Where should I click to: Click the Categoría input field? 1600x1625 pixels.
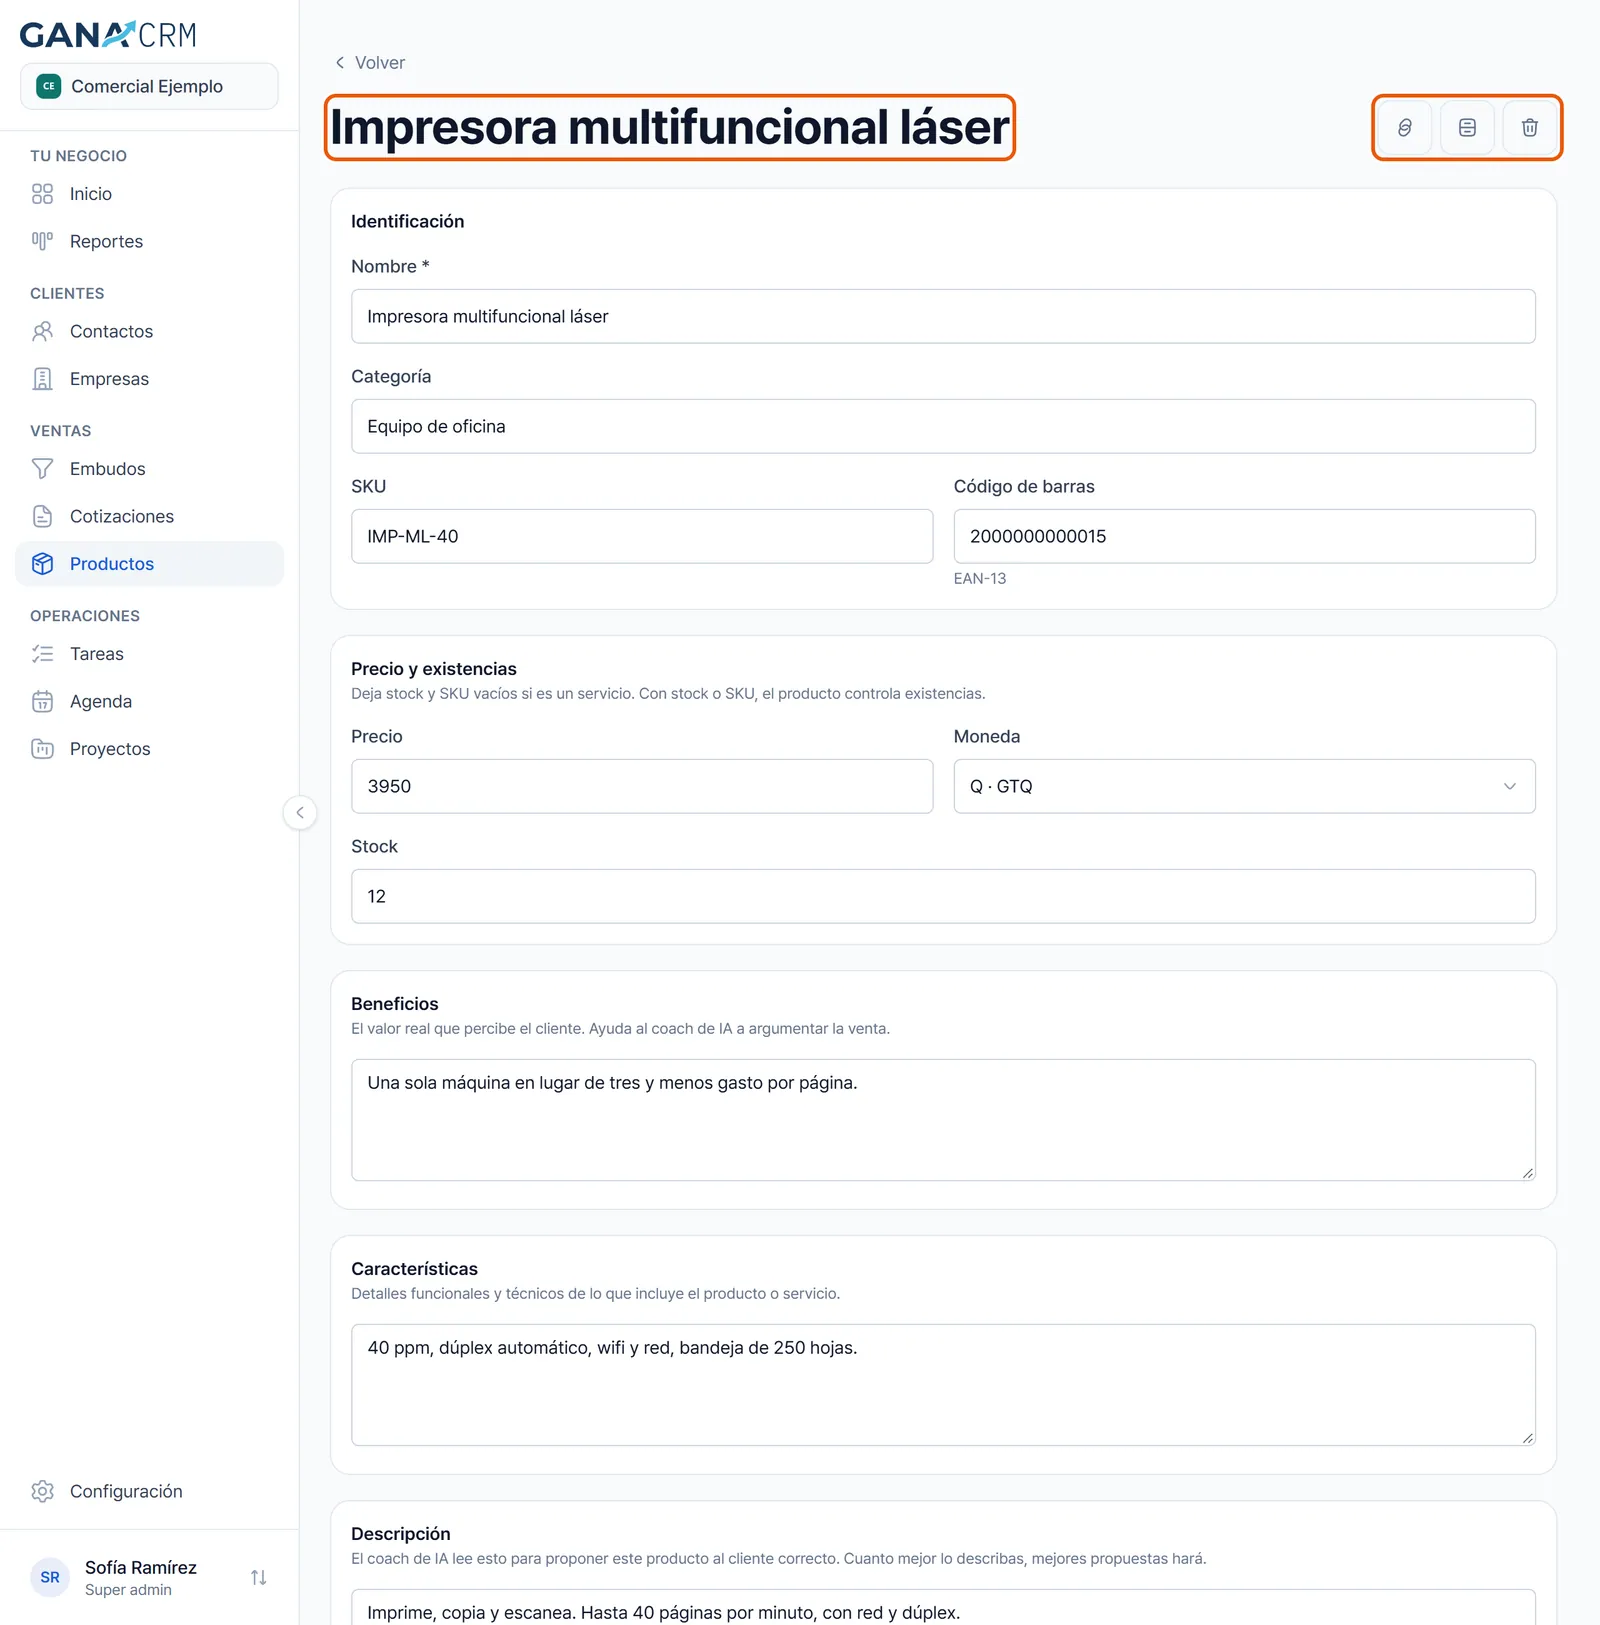943,426
